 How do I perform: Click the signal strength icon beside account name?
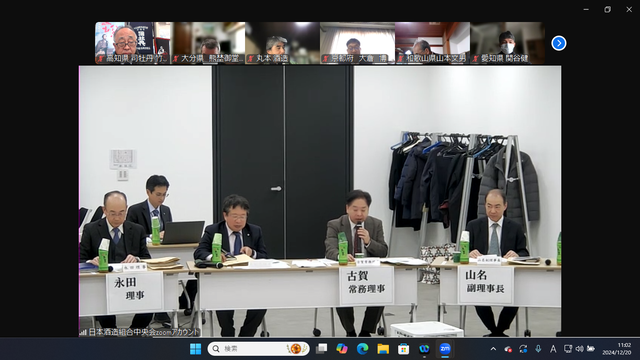pyautogui.click(x=83, y=333)
